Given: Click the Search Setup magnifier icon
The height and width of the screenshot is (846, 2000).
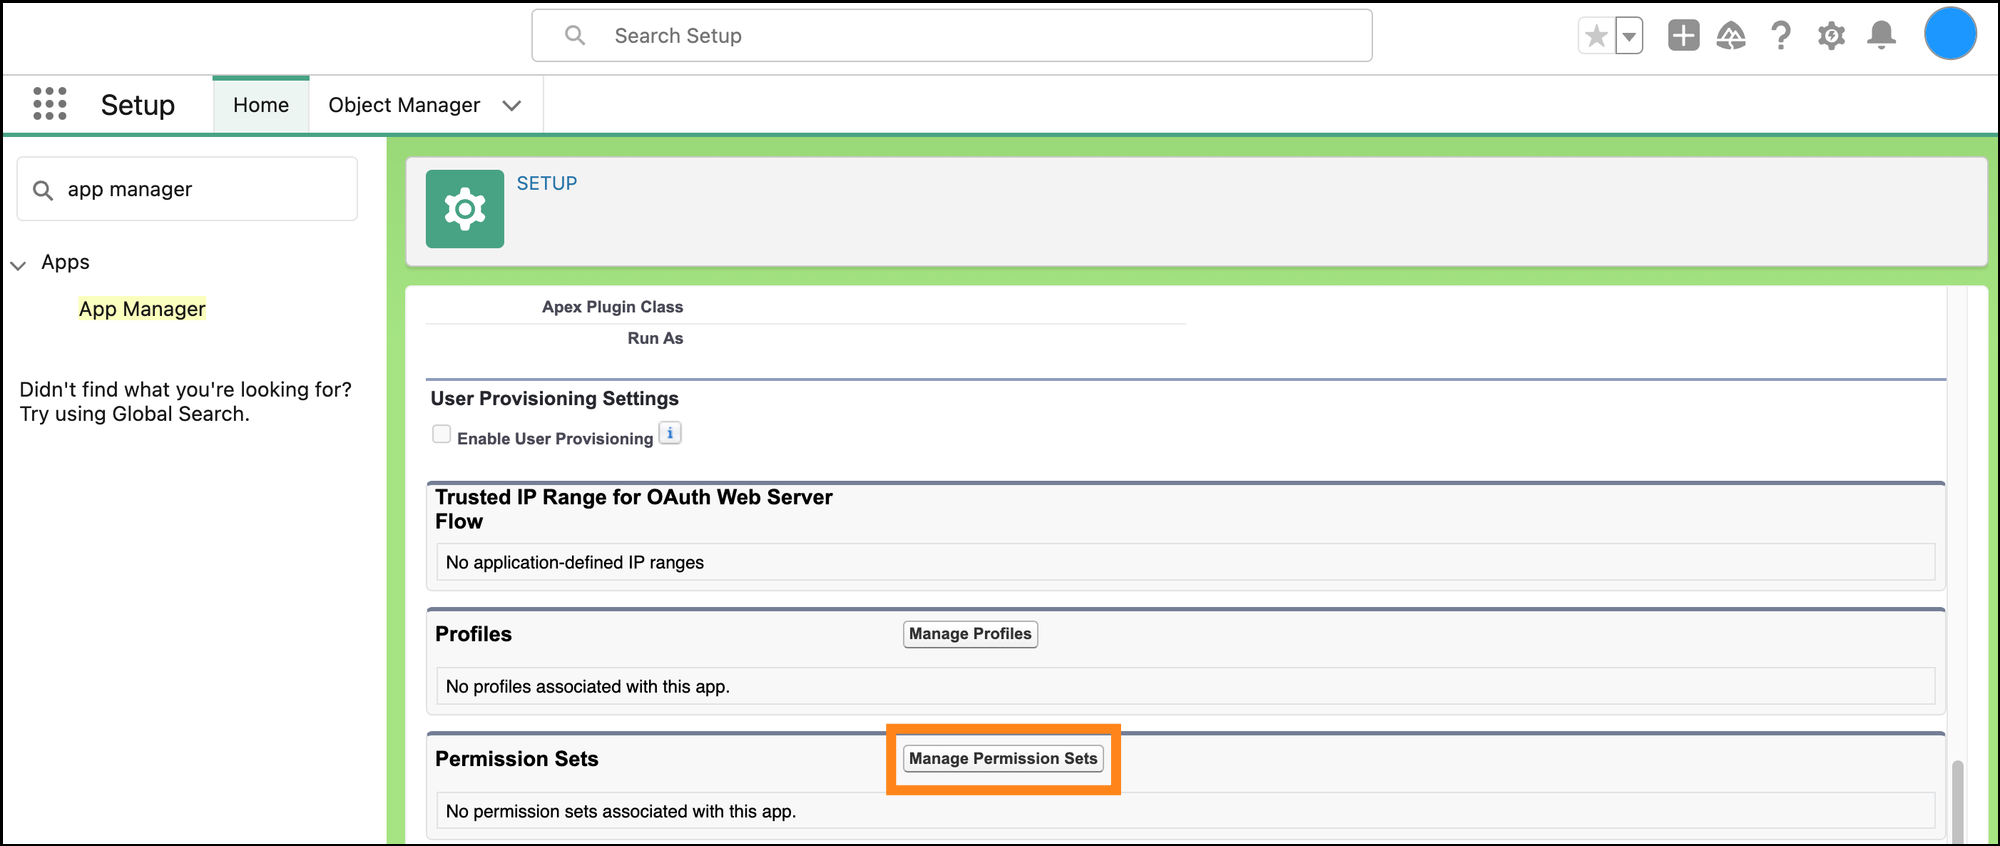Looking at the screenshot, I should tap(575, 36).
